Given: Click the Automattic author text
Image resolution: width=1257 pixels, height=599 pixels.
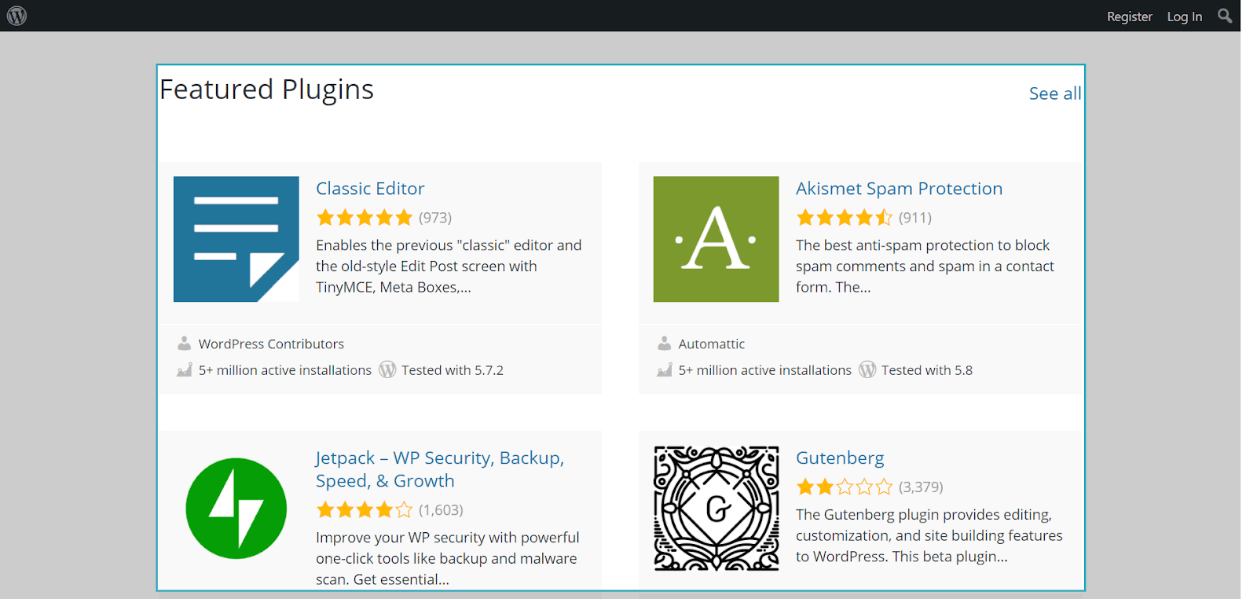Looking at the screenshot, I should (712, 343).
